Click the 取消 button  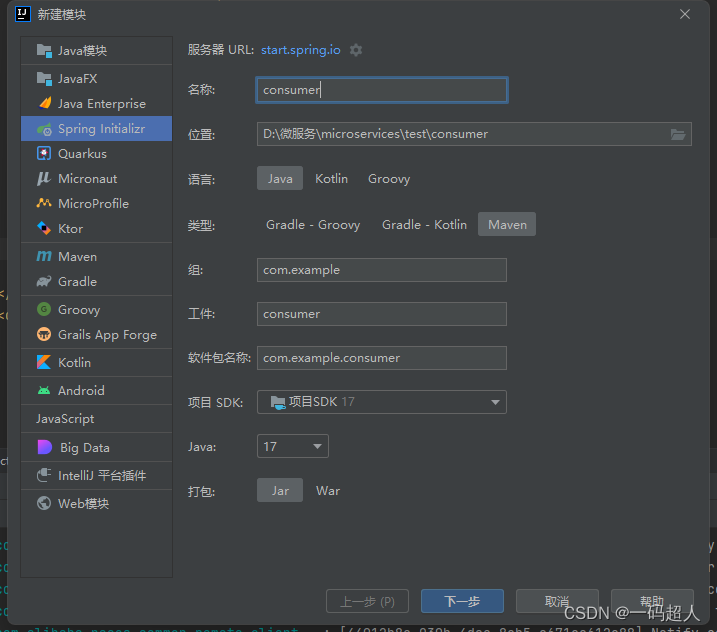click(557, 601)
